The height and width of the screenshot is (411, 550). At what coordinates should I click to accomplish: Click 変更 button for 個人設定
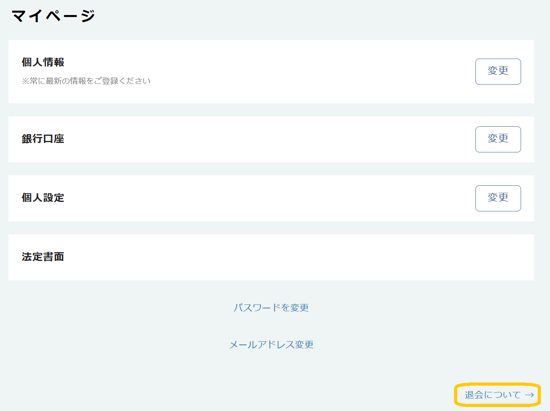click(x=498, y=198)
